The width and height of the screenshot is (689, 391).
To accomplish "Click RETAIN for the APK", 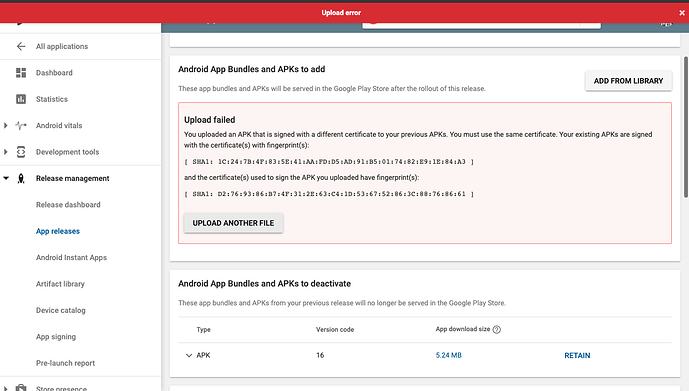I will [x=577, y=355].
